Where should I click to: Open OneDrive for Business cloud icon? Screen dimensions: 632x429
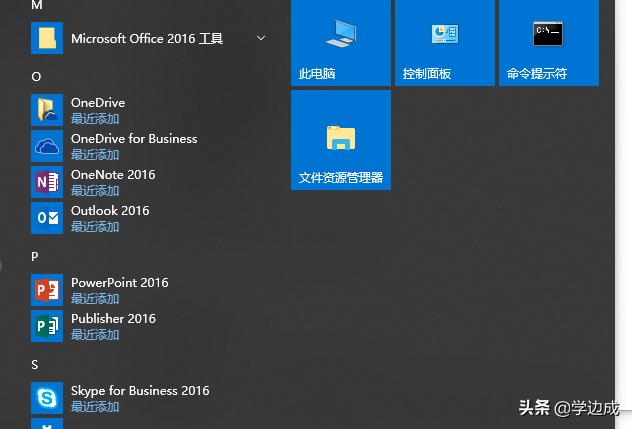(x=47, y=146)
